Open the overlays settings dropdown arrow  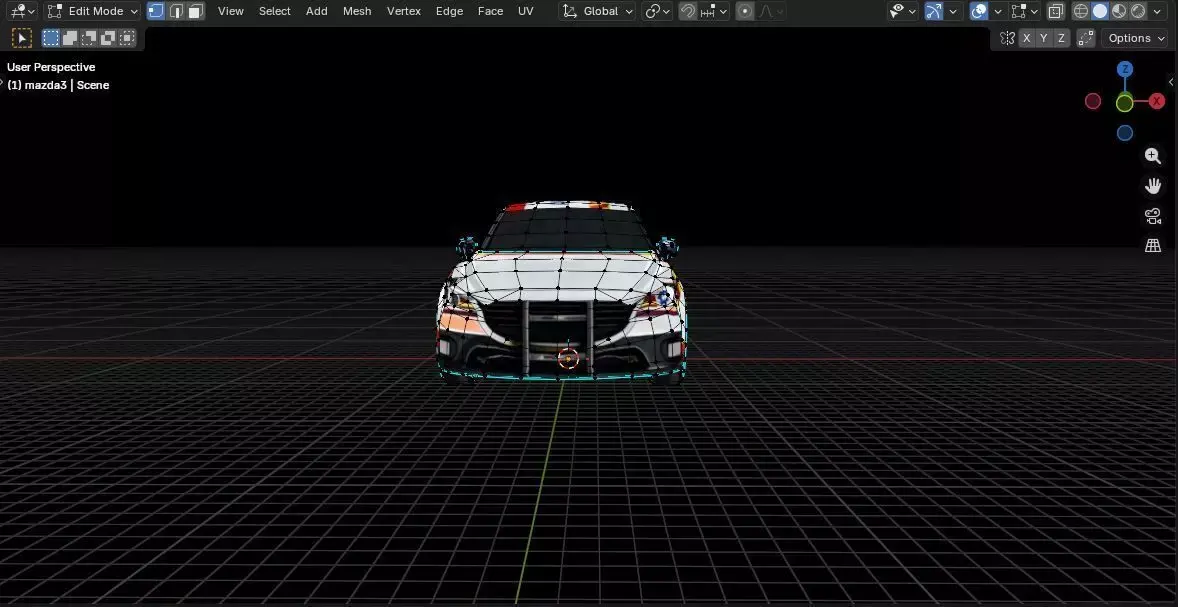998,11
